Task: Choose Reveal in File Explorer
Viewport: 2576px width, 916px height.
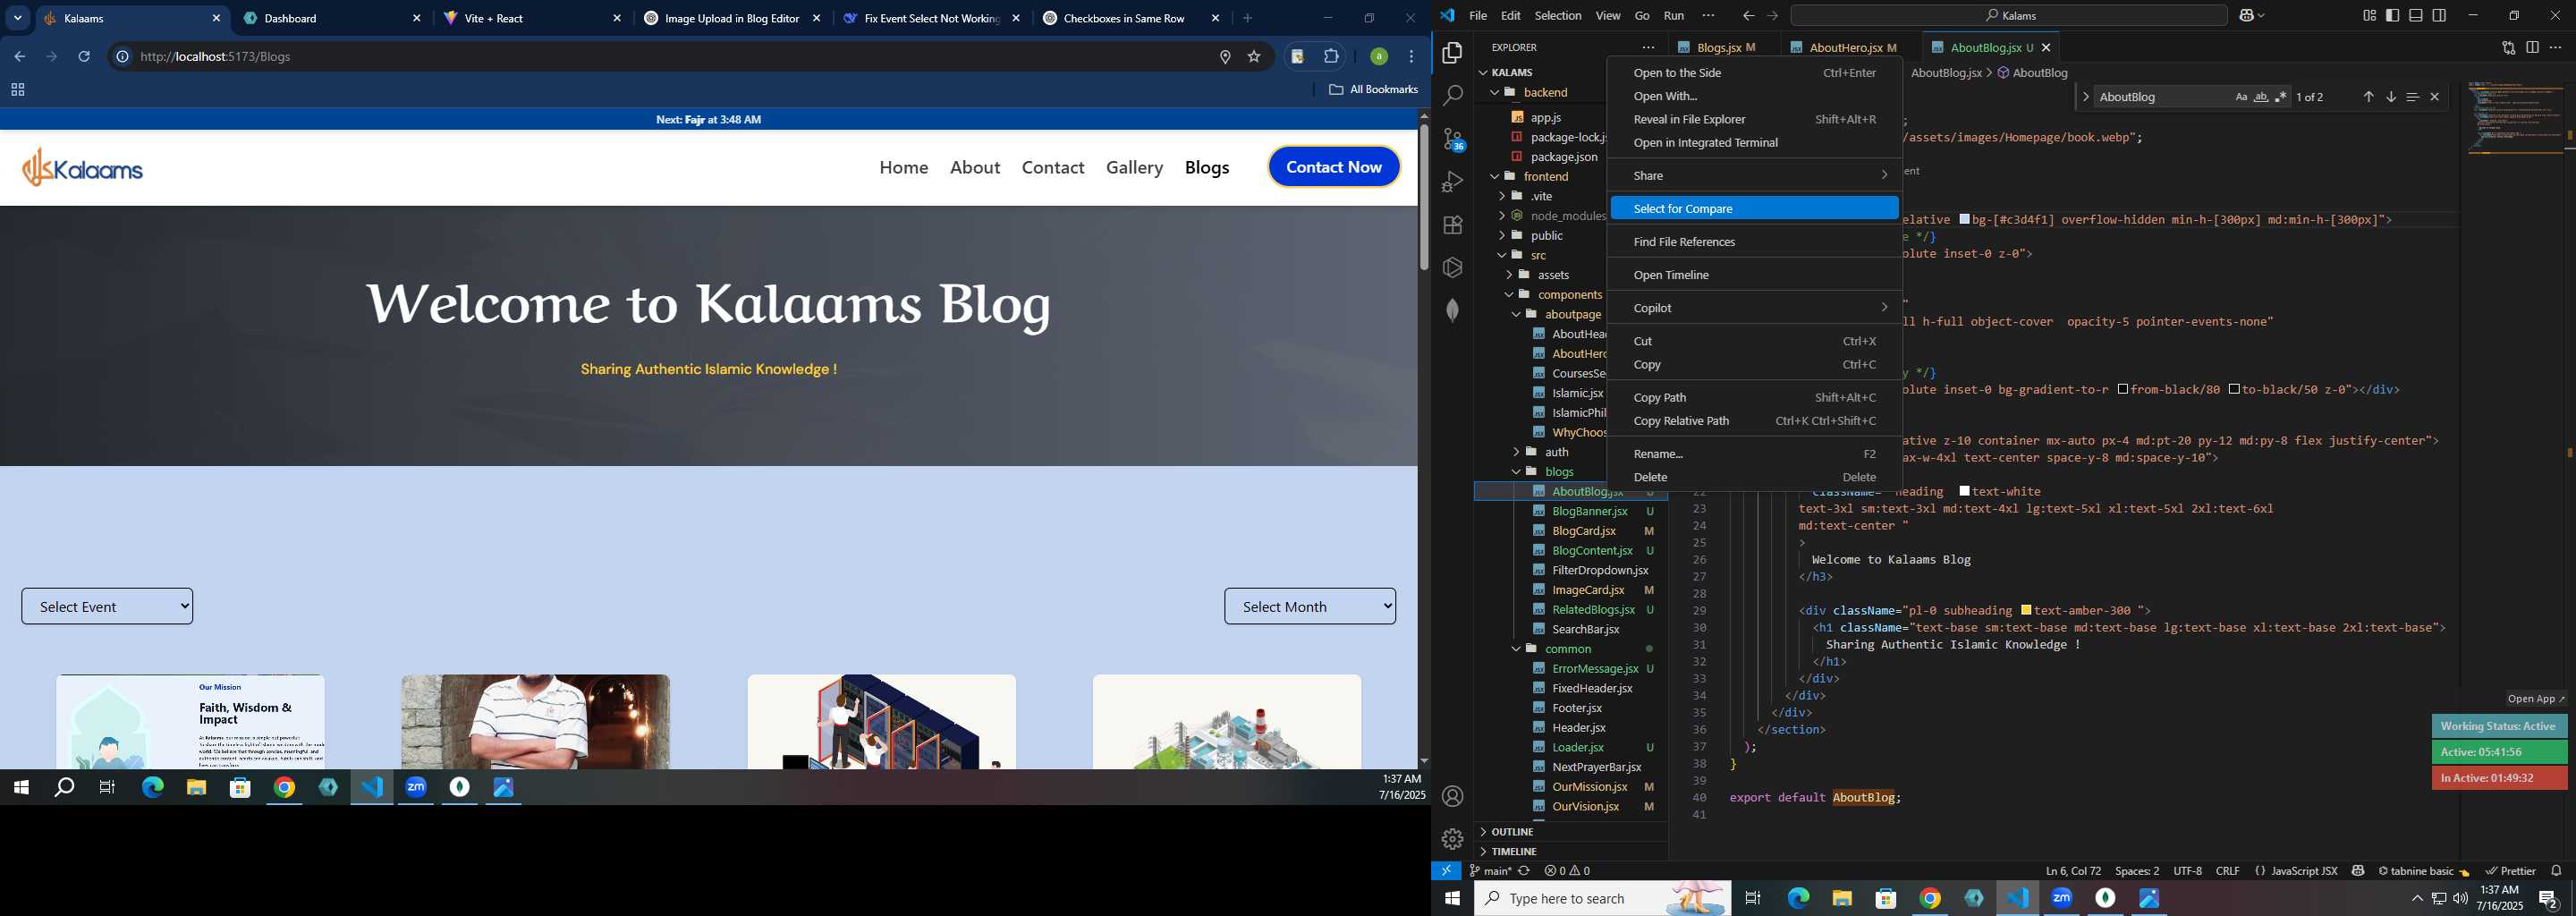Action: pos(1754,119)
